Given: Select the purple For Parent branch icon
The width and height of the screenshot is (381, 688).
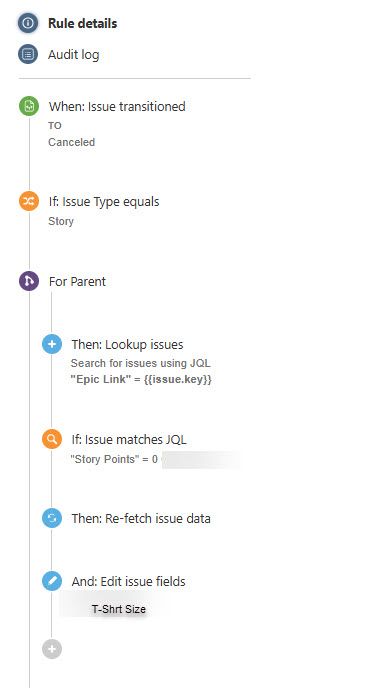Looking at the screenshot, I should (x=29, y=281).
